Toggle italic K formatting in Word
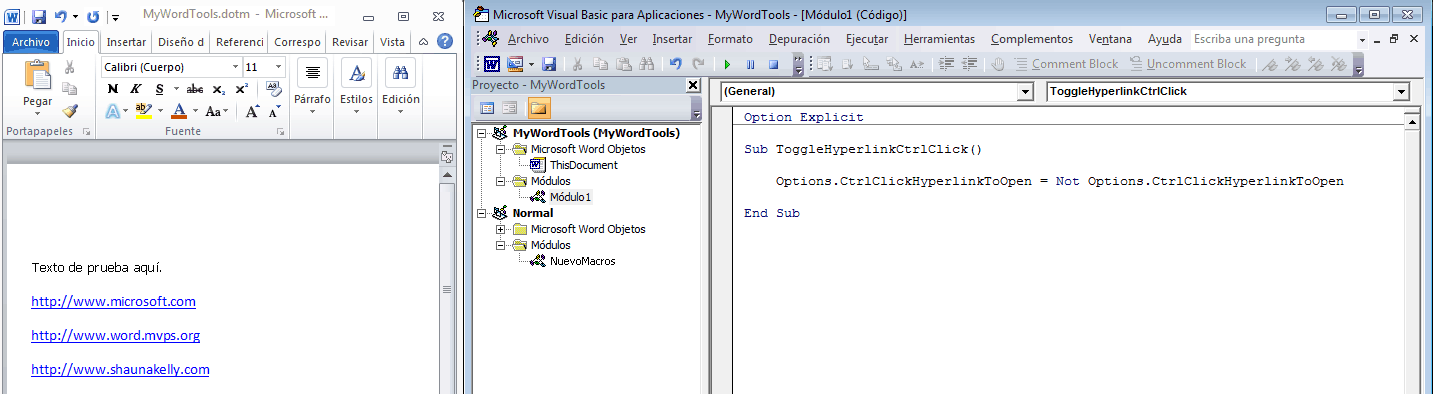Screen dimensions: 1434x394 tap(135, 89)
